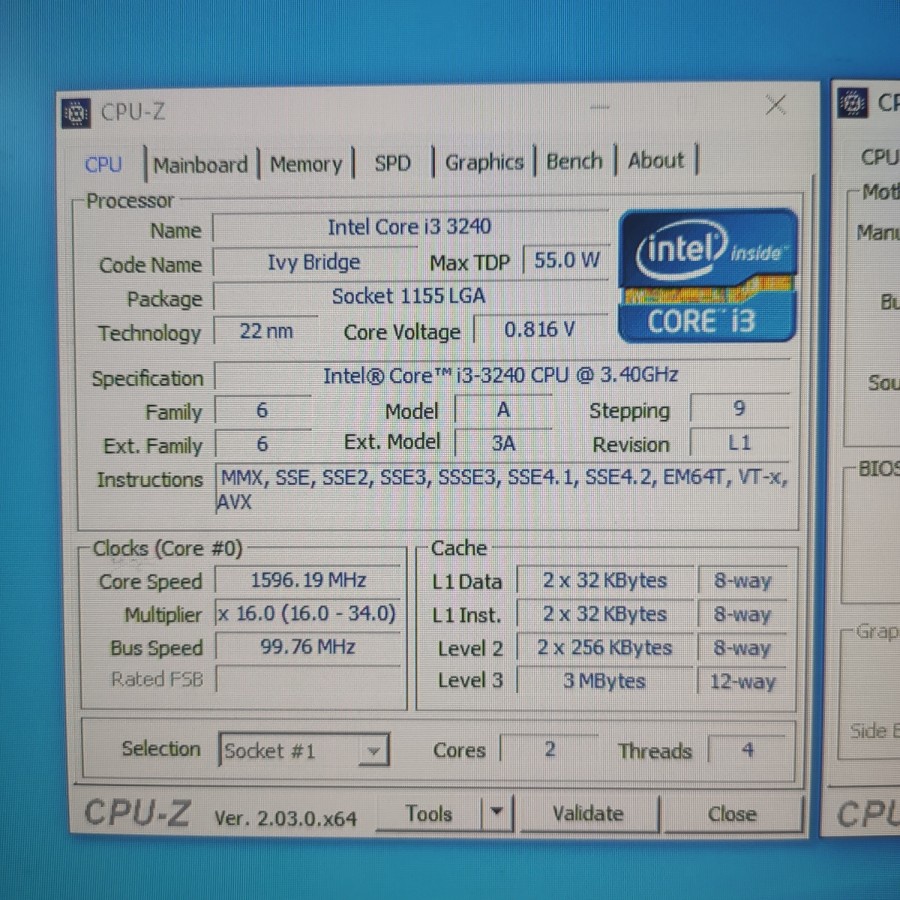The width and height of the screenshot is (900, 900).
Task: Click the Close button at bottom
Action: pos(732,814)
